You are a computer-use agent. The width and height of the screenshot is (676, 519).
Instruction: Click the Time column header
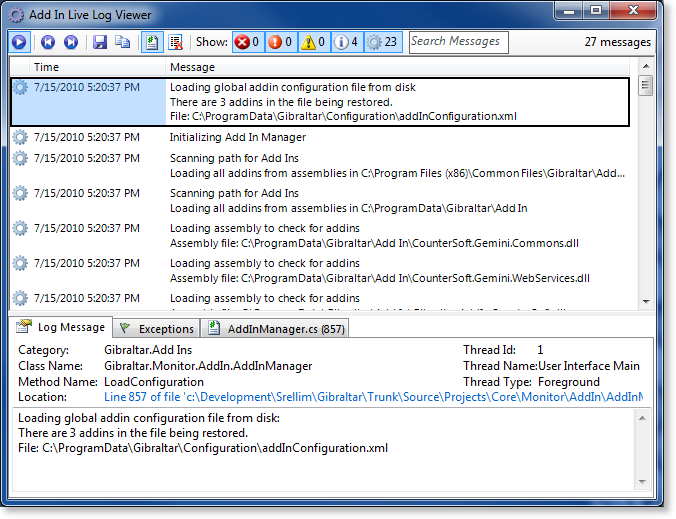(47, 67)
